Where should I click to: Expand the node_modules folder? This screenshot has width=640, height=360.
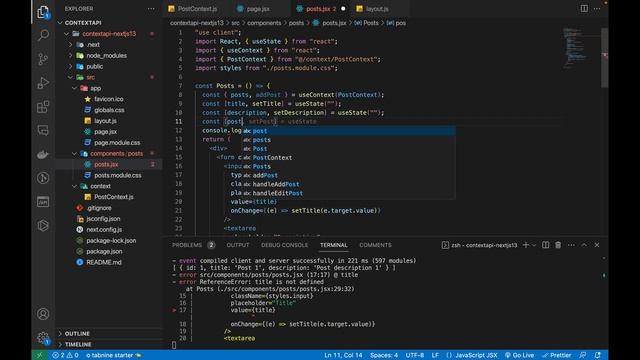tap(70, 56)
